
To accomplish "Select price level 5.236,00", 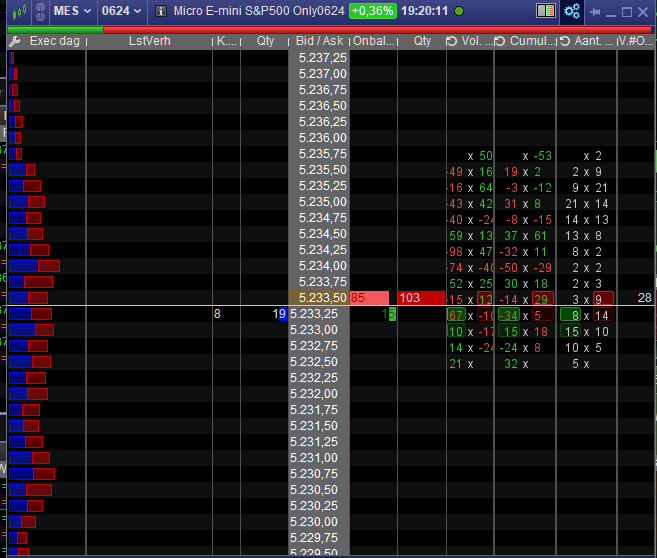I will pos(319,138).
